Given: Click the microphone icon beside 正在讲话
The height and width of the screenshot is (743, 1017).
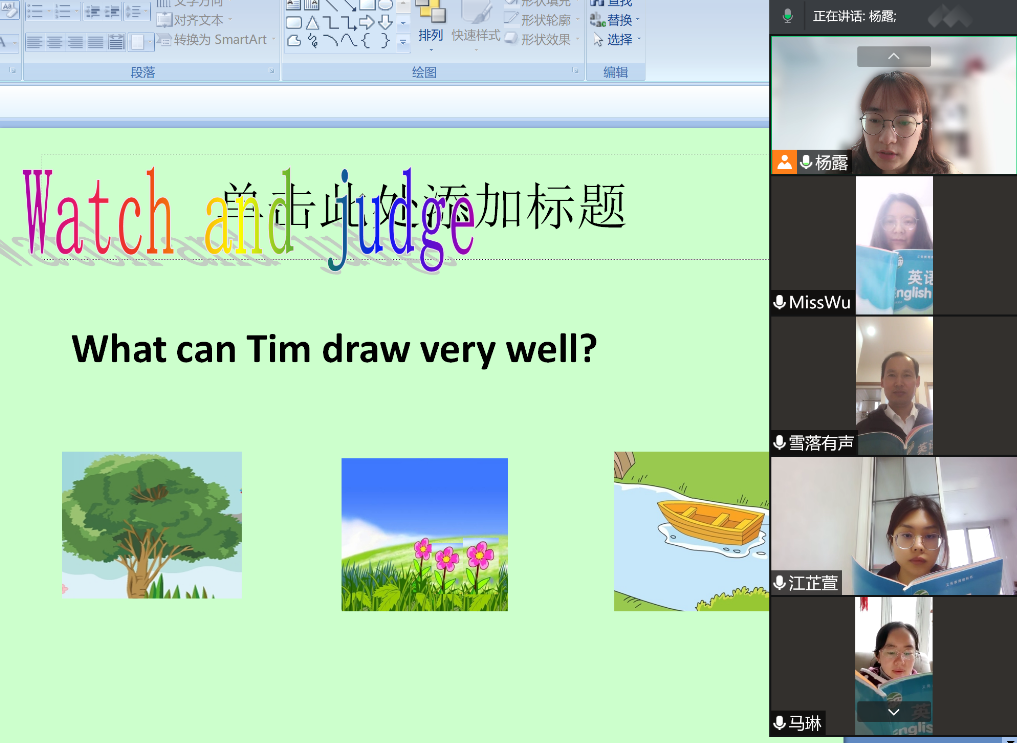Looking at the screenshot, I should click(787, 16).
